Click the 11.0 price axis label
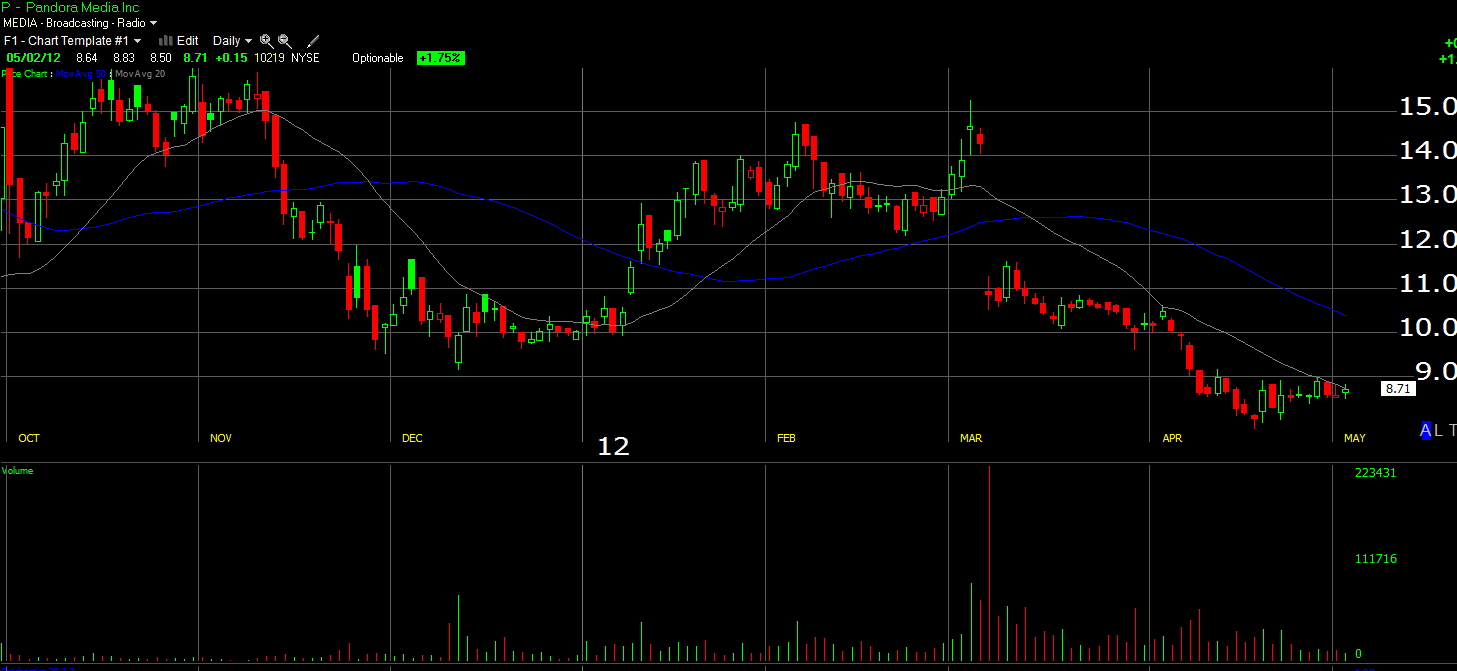The height and width of the screenshot is (671, 1457). click(1427, 284)
